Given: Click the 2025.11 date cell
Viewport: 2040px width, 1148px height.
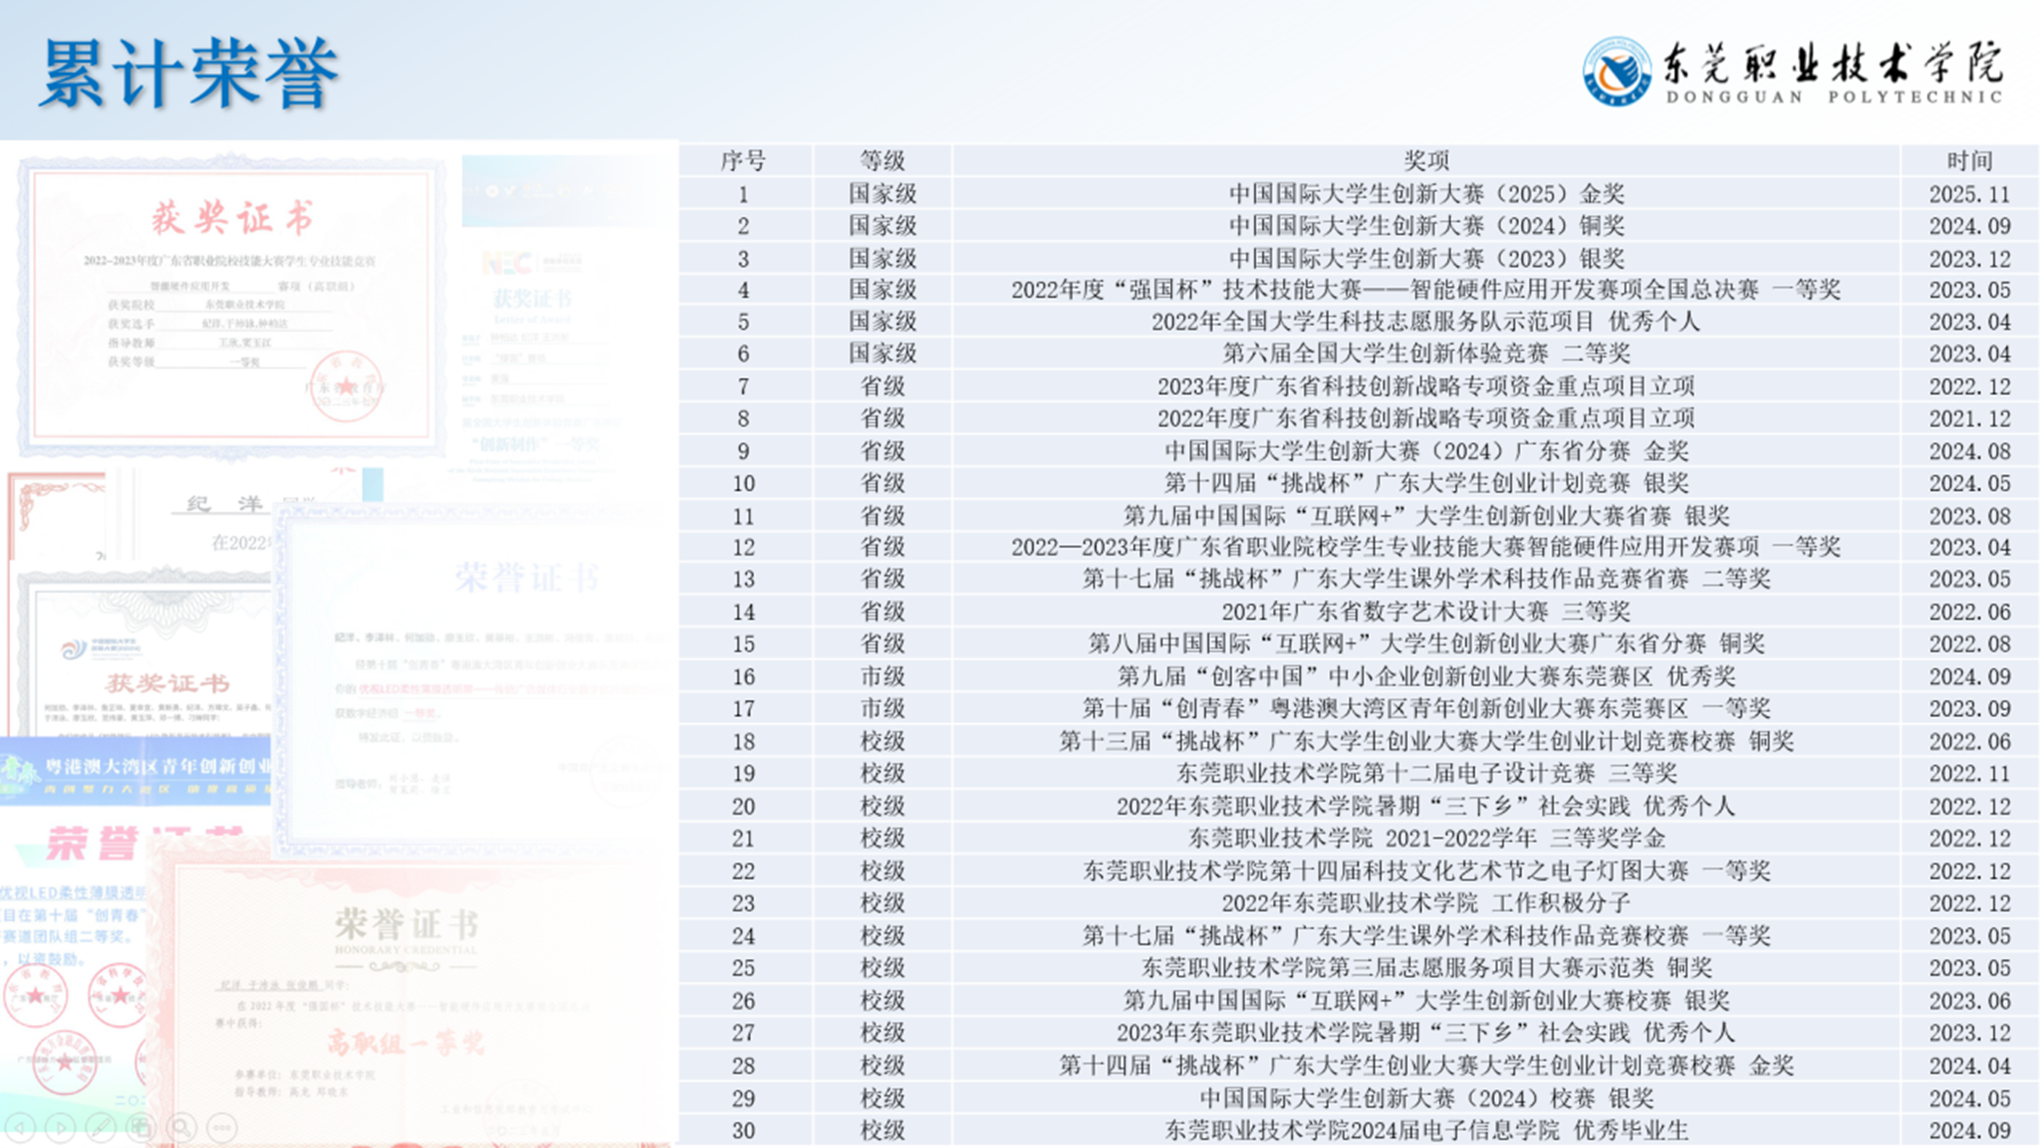Looking at the screenshot, I should pyautogui.click(x=1969, y=193).
